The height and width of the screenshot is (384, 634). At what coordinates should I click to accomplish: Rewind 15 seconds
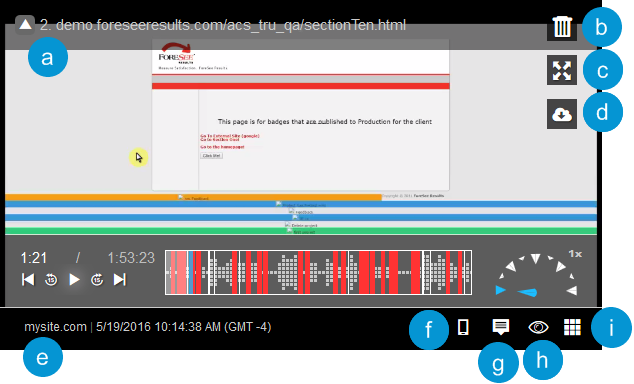pyautogui.click(x=51, y=280)
